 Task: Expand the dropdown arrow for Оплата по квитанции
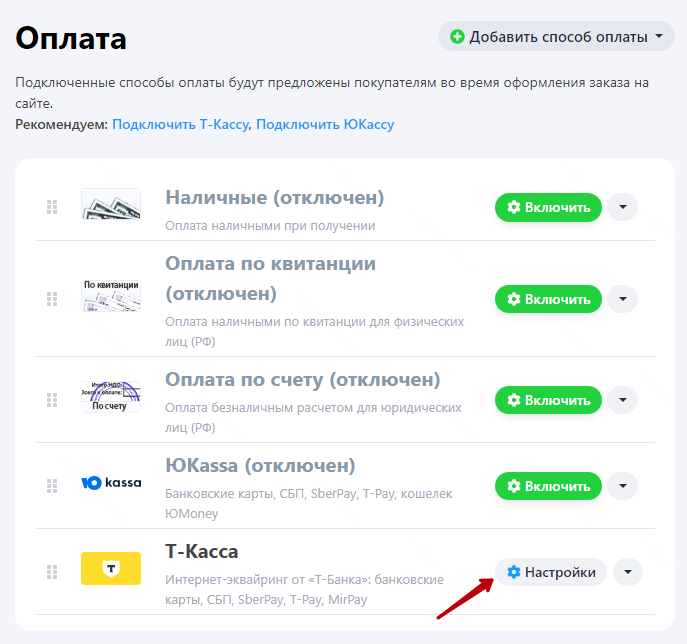pyautogui.click(x=623, y=299)
